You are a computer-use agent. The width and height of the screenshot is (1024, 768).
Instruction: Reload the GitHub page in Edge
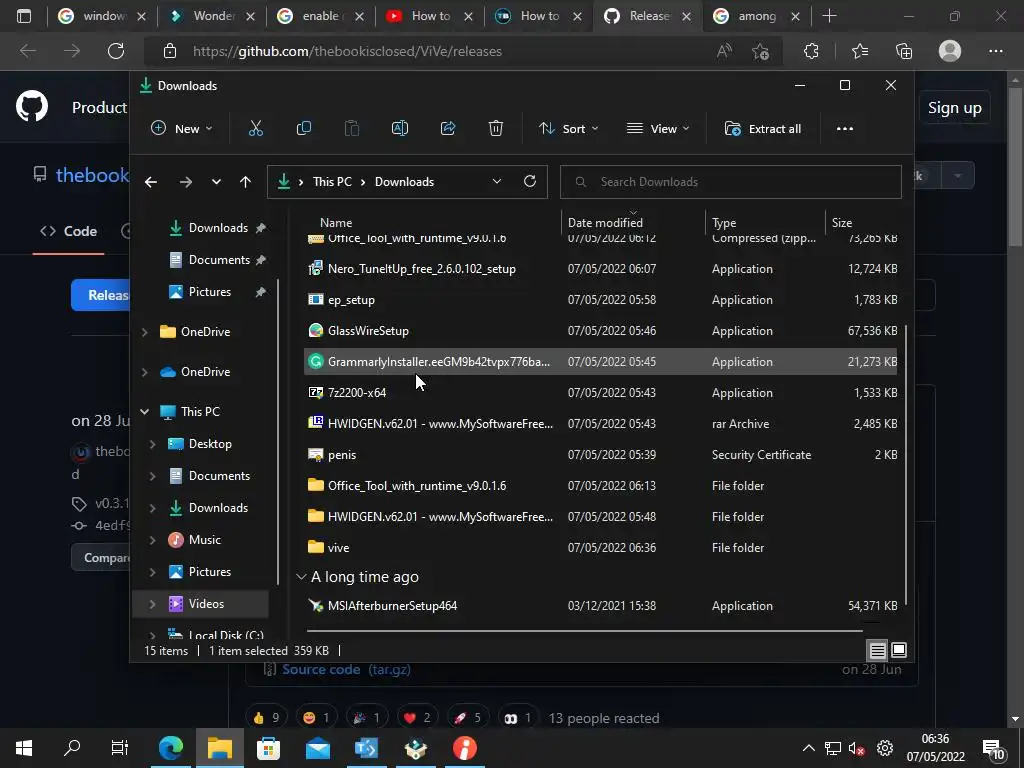(116, 51)
